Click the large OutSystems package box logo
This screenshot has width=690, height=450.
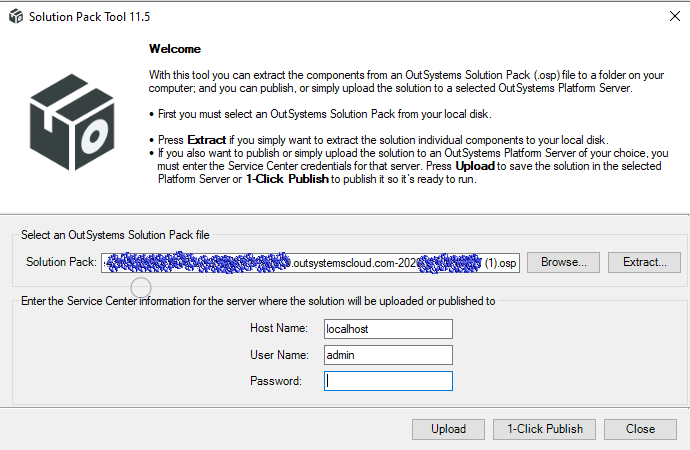pos(72,122)
